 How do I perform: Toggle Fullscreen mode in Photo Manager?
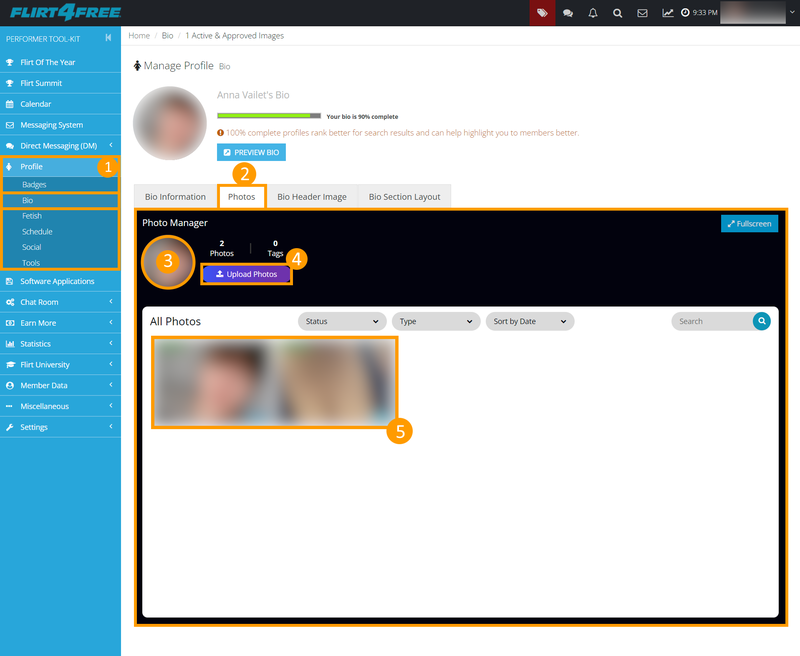click(x=749, y=223)
